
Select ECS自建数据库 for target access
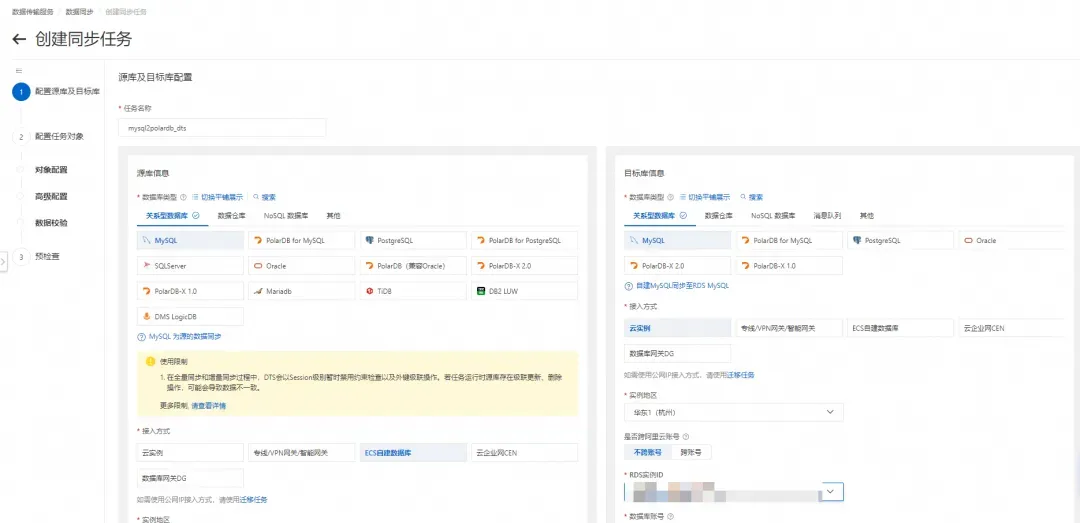click(901, 328)
